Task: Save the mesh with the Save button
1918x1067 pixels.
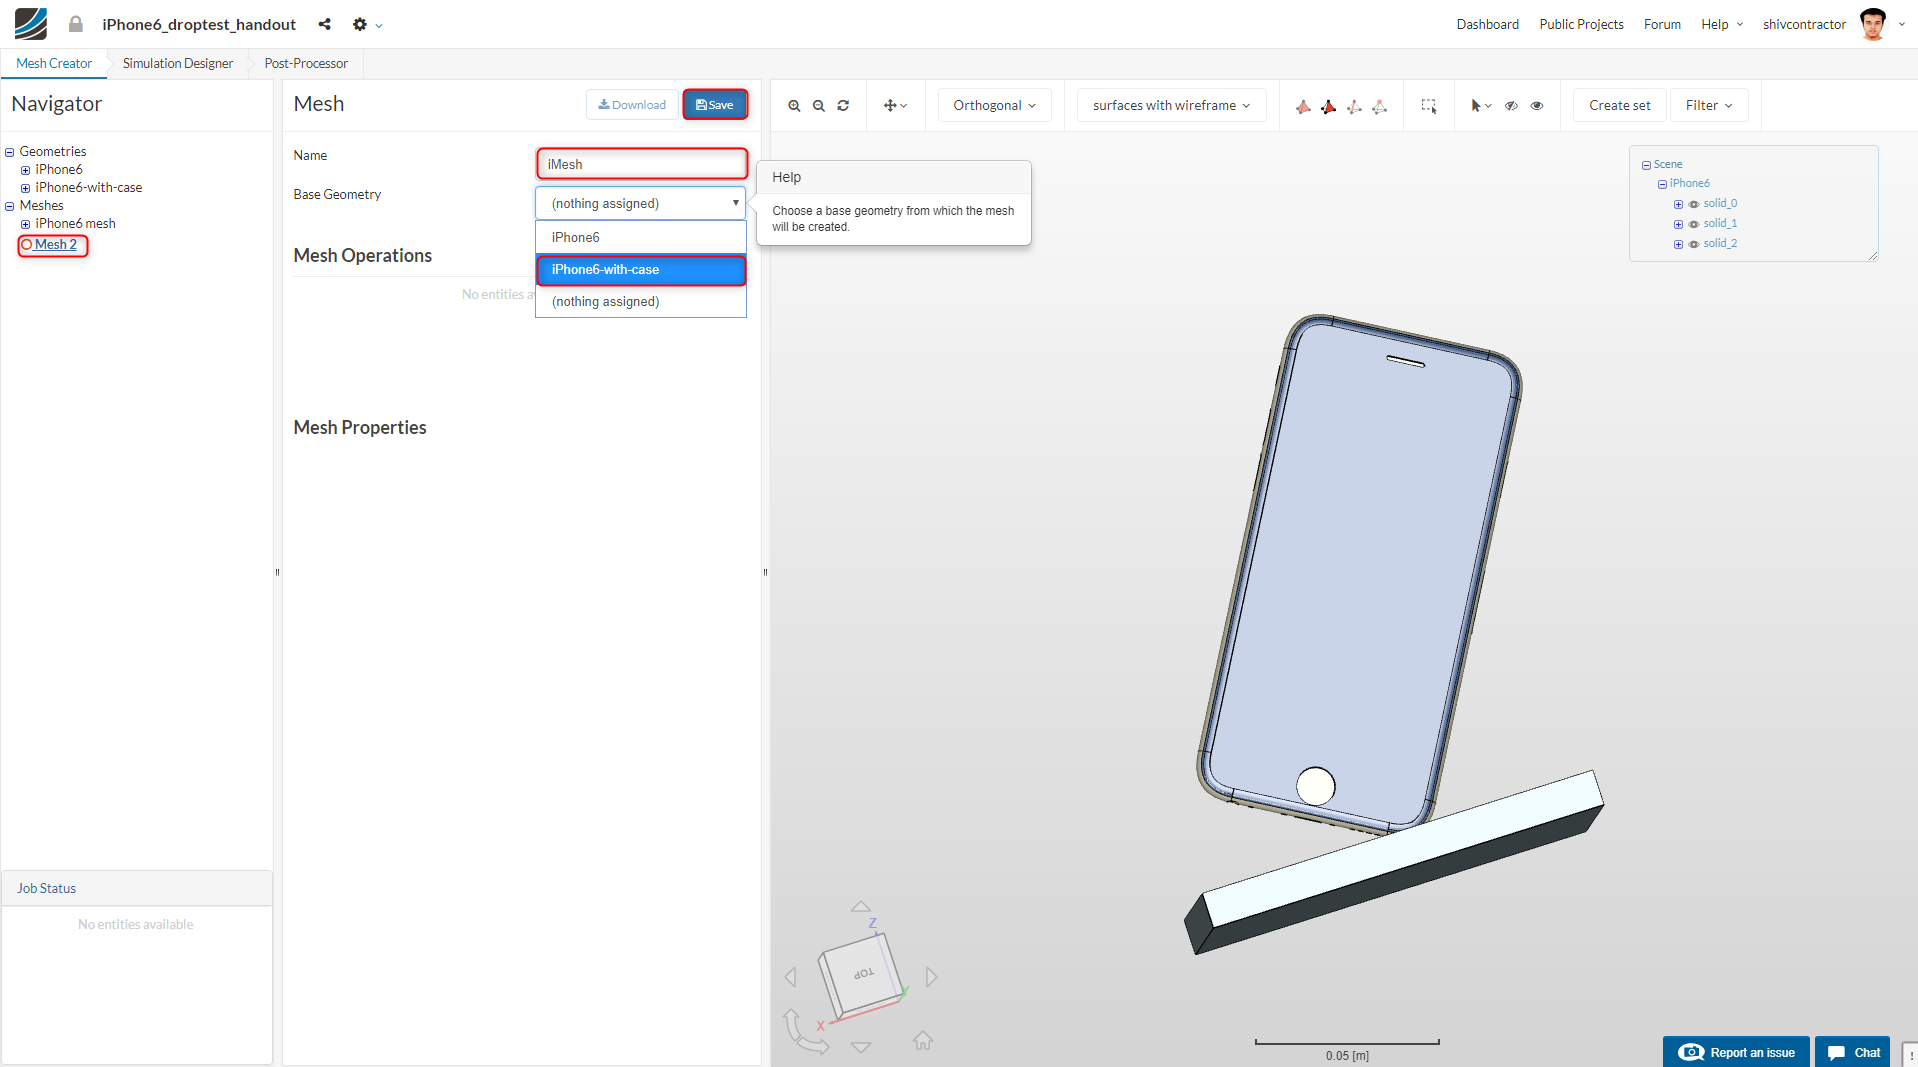Action: 715,105
